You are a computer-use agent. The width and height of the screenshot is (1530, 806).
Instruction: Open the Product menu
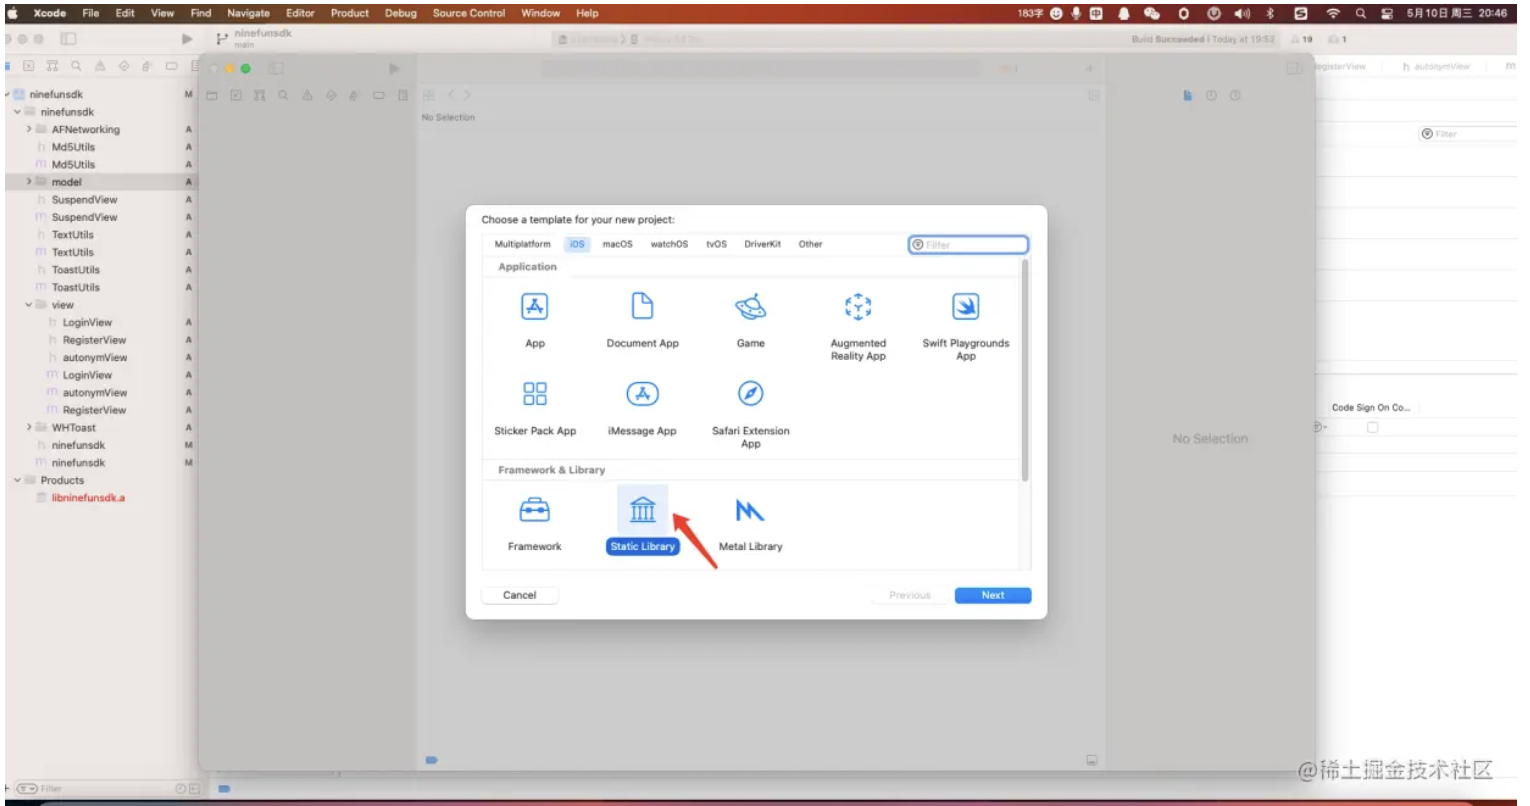click(350, 13)
